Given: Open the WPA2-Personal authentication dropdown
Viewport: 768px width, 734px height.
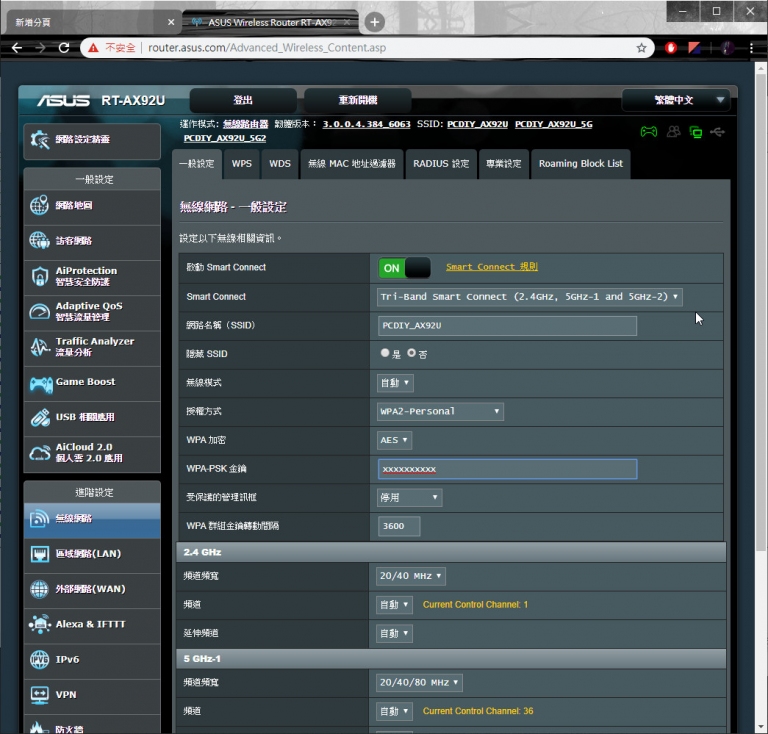Looking at the screenshot, I should [x=440, y=411].
